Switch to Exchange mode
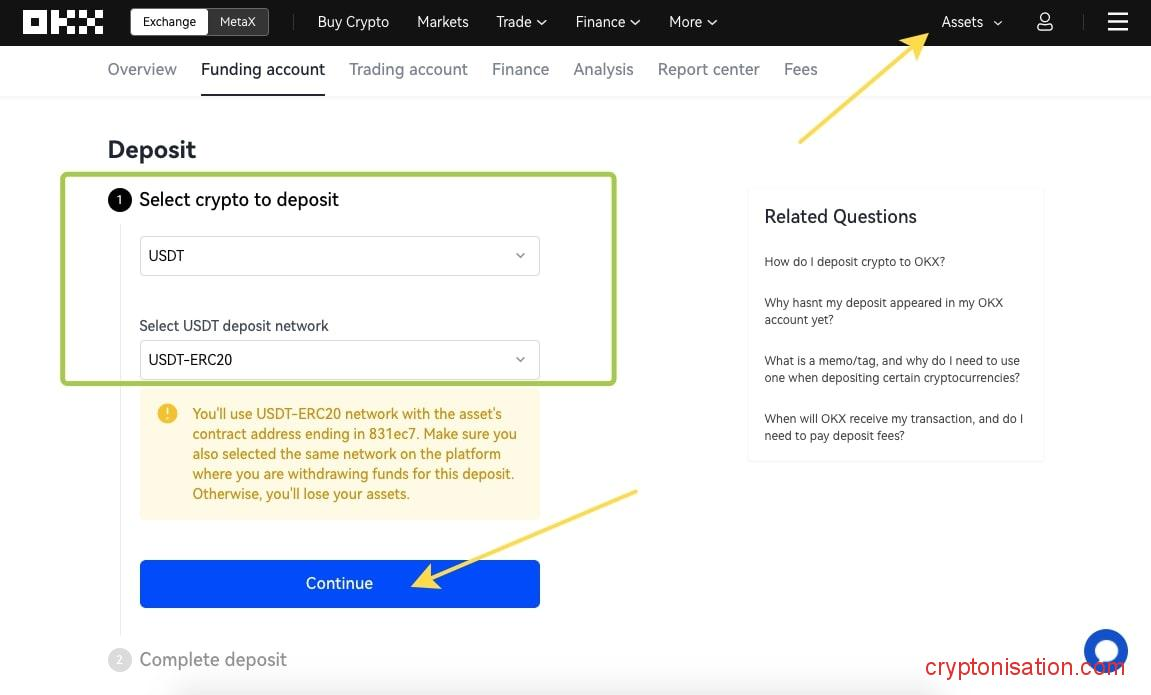Image resolution: width=1151 pixels, height=695 pixels. coord(169,22)
